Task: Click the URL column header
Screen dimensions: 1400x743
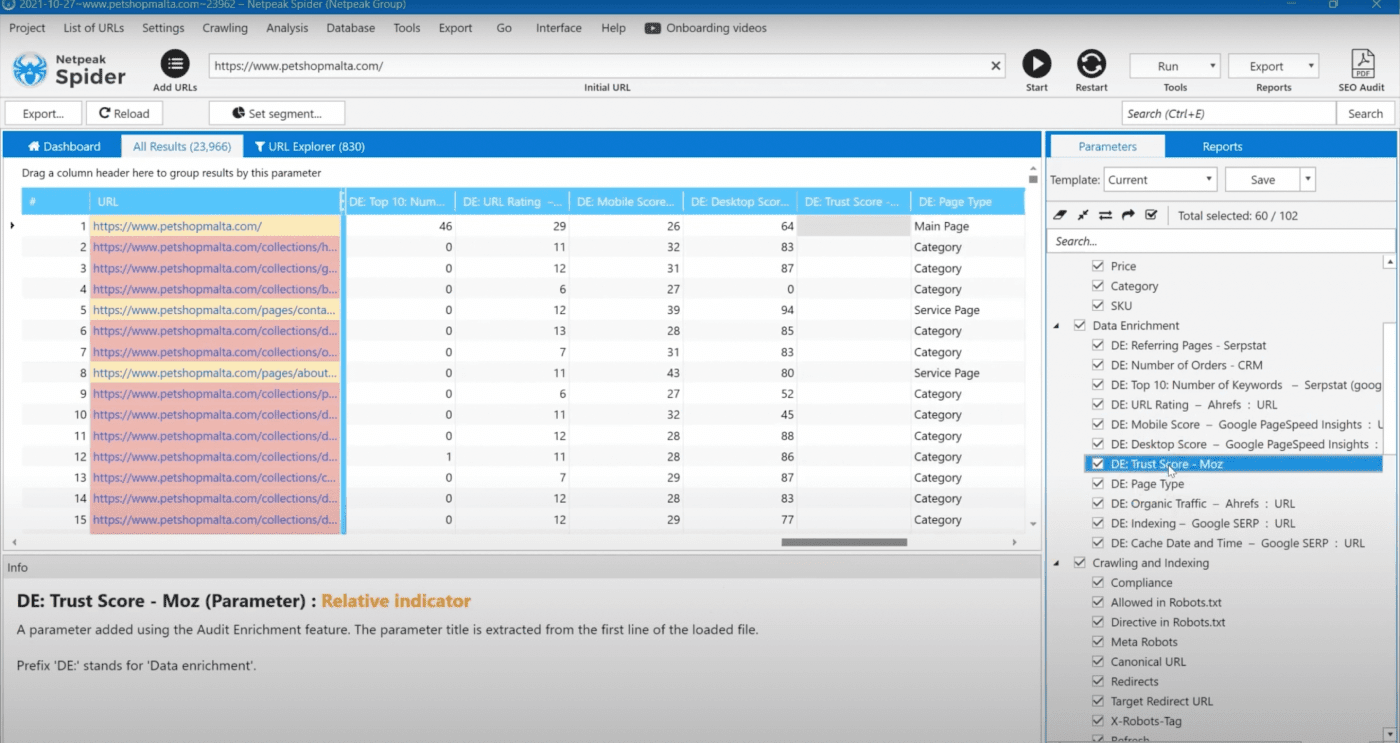Action: [x=215, y=201]
